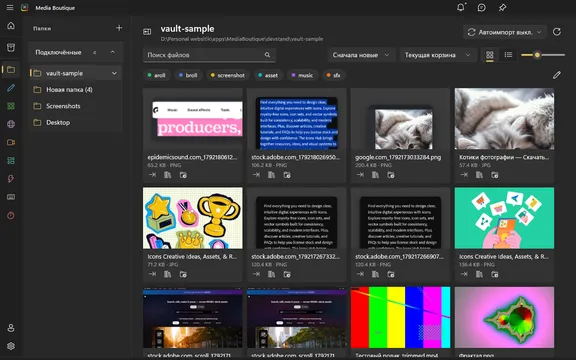The image size is (576, 360).
Task: Open the trophy and star stickers thumbnail
Action: tap(192, 218)
